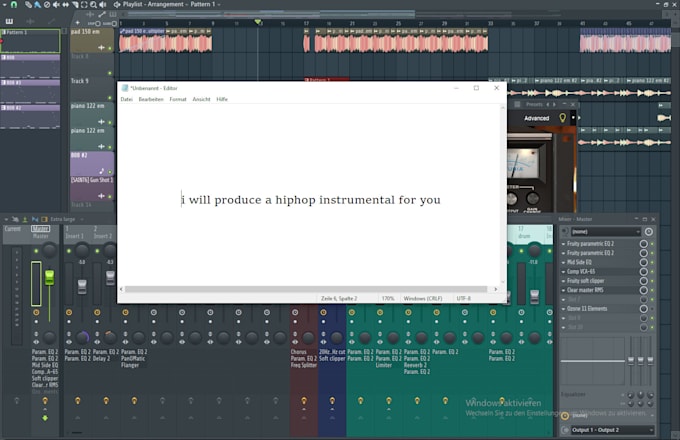680x440 pixels.
Task: Click the mix knob for Comp VCA-65 slot
Action: tap(644, 272)
